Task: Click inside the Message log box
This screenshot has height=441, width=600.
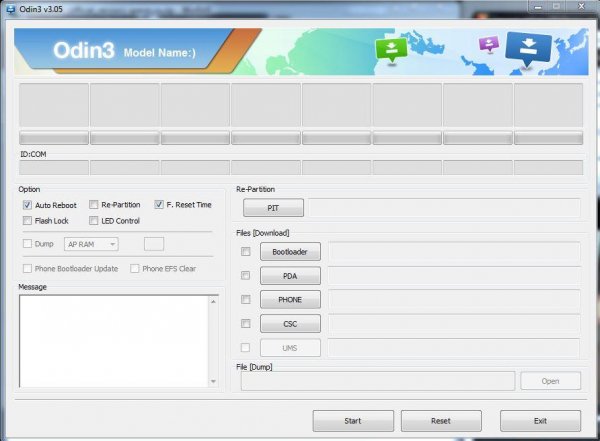Action: tap(114, 341)
